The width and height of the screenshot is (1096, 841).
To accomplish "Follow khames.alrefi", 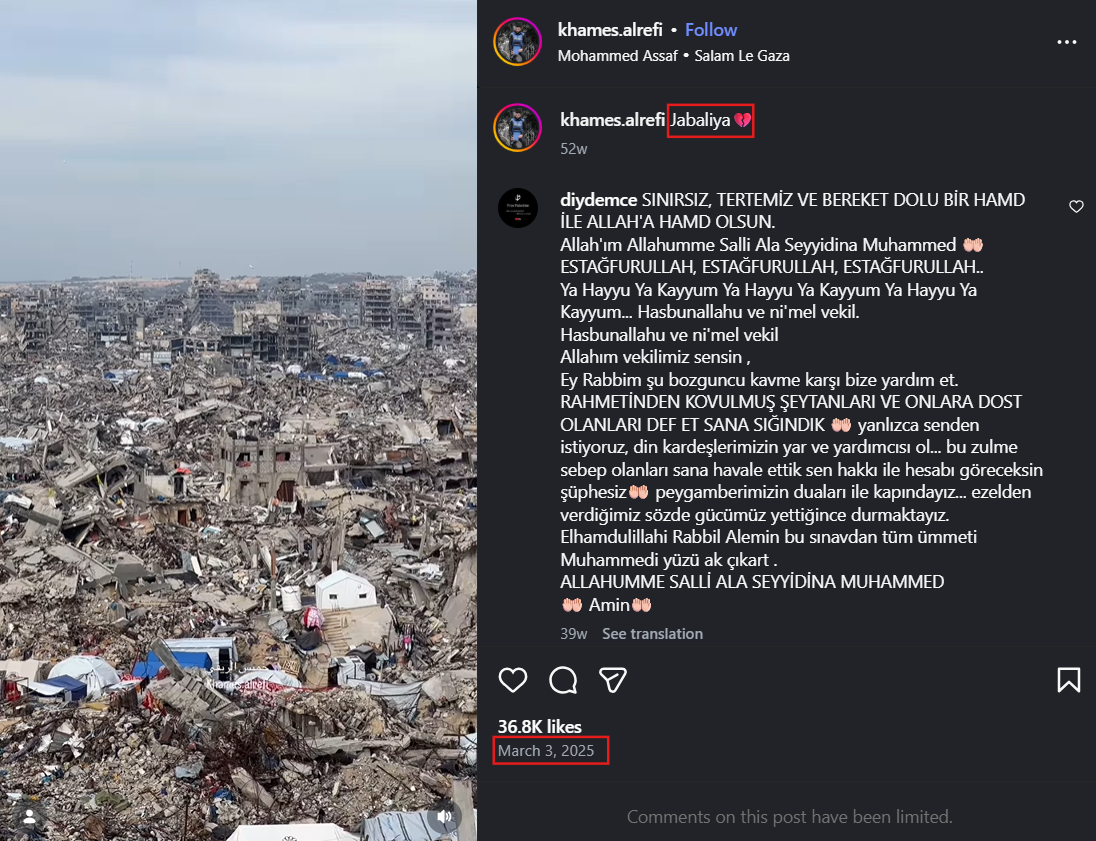I will point(711,30).
